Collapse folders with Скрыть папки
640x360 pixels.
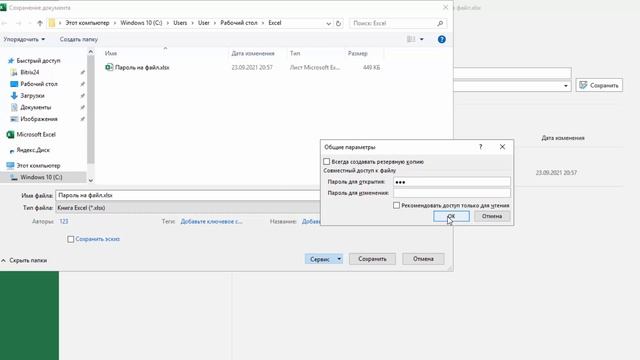24,260
